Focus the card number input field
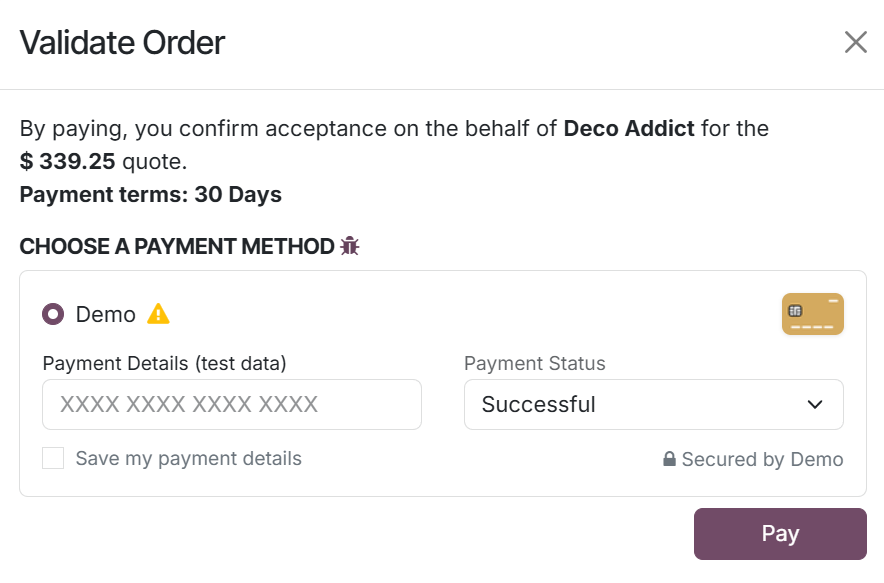Screen dimensions: 884x583 (232, 405)
